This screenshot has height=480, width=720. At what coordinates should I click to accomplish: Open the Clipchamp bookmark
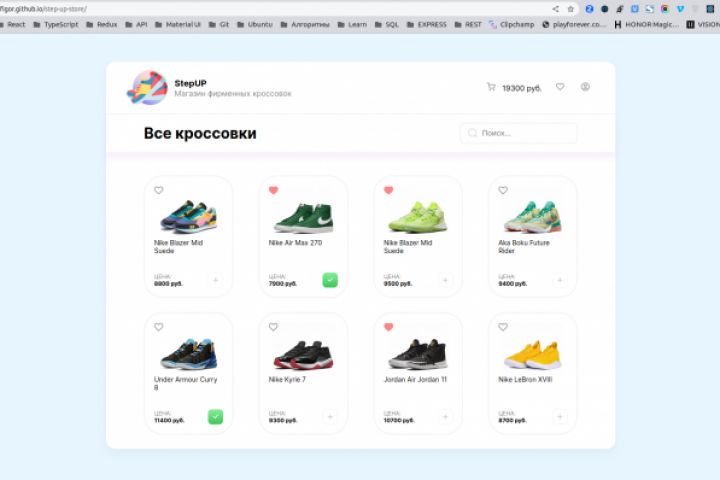click(512, 24)
